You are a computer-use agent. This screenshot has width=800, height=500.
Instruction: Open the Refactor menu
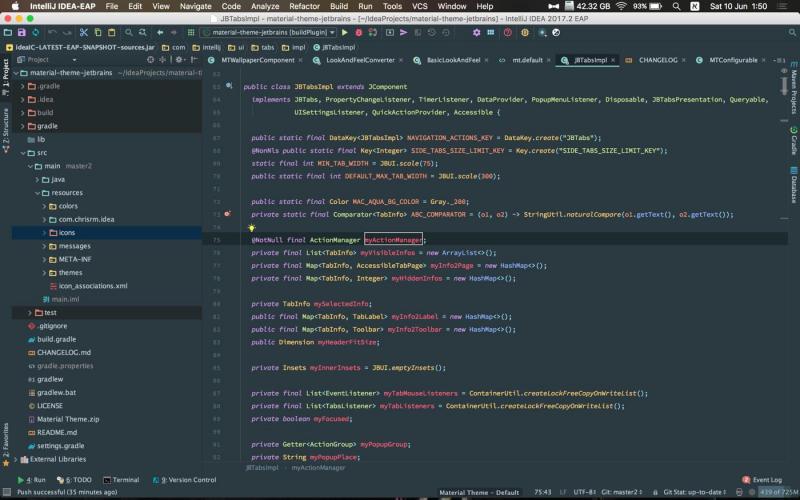coord(304,6)
